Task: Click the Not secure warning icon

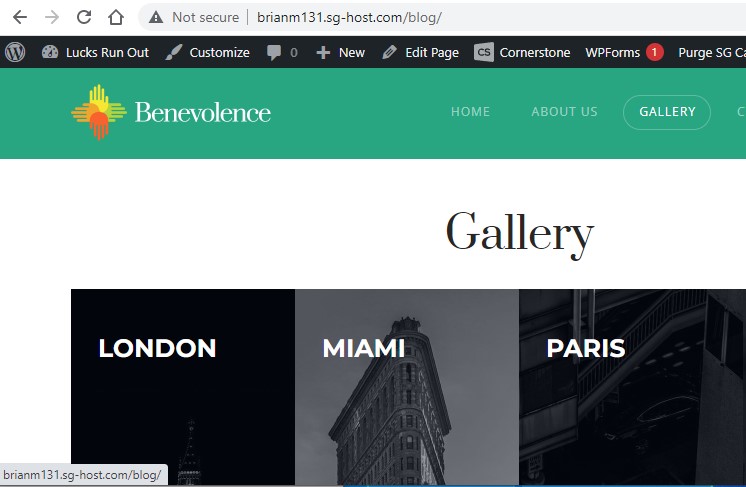Action: tap(156, 17)
